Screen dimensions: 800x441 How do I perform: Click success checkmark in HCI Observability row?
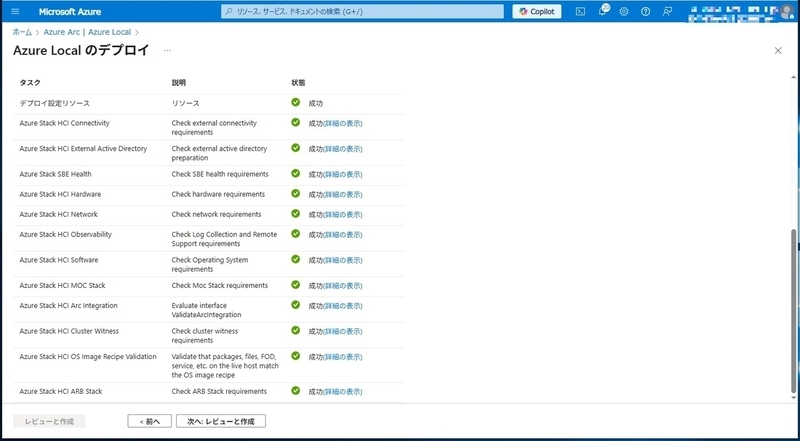[295, 233]
